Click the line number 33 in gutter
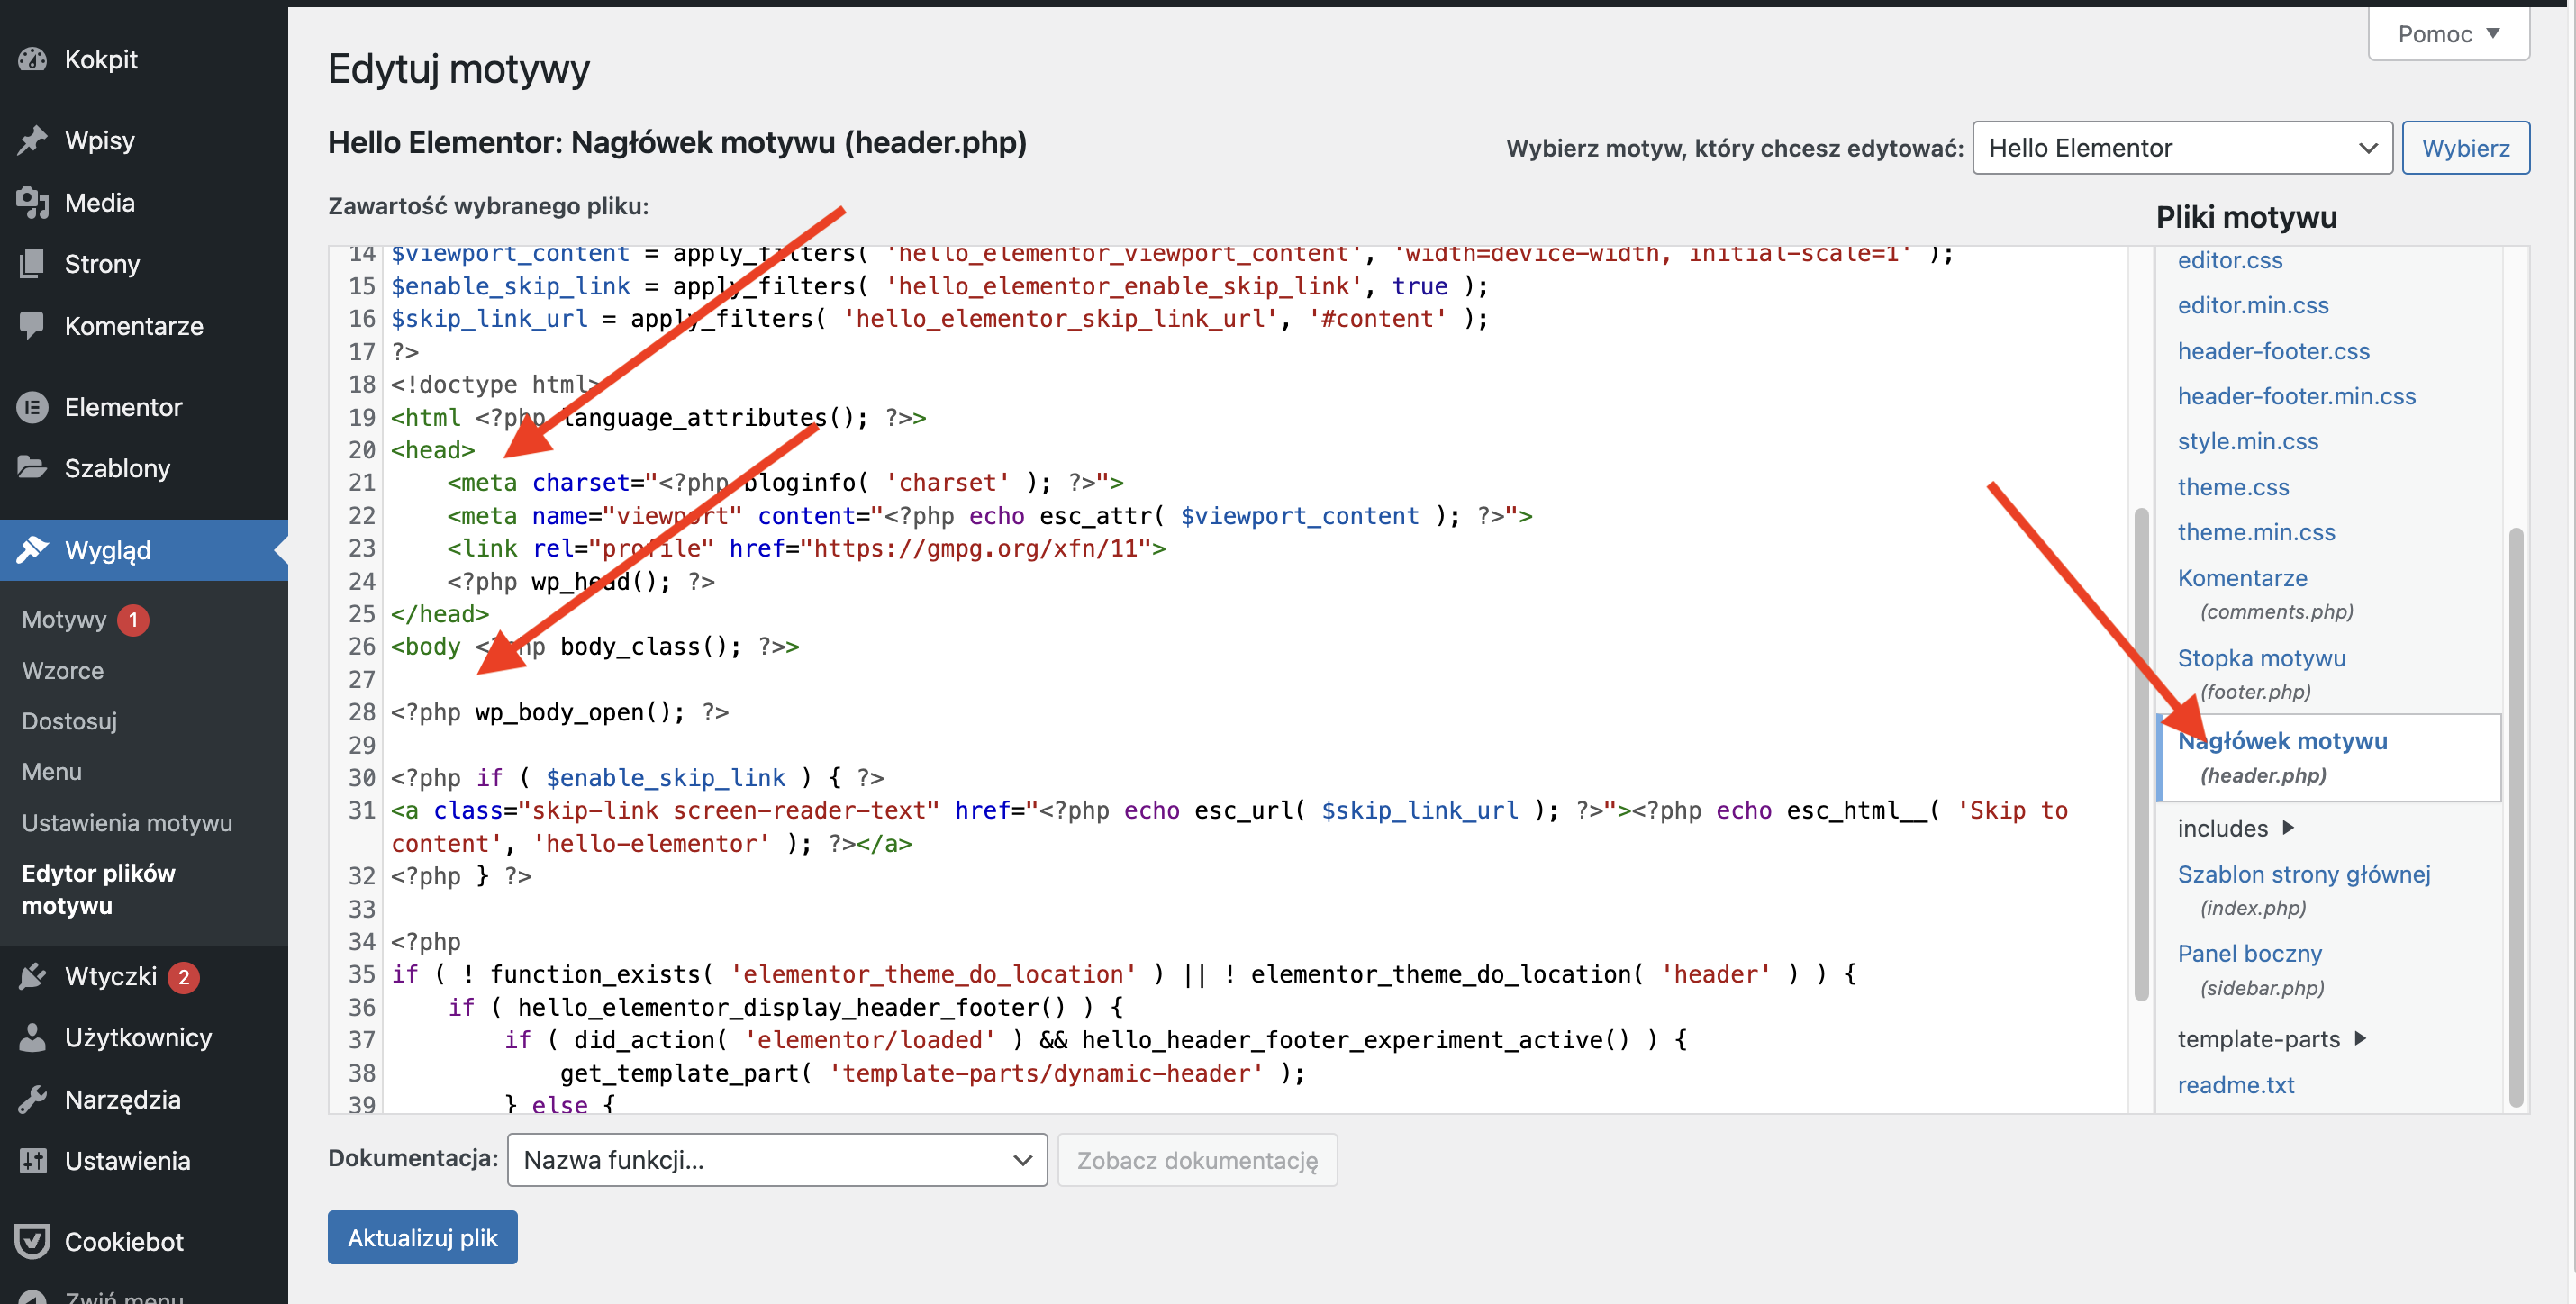Screen dimensions: 2576x1304 click(x=361, y=909)
